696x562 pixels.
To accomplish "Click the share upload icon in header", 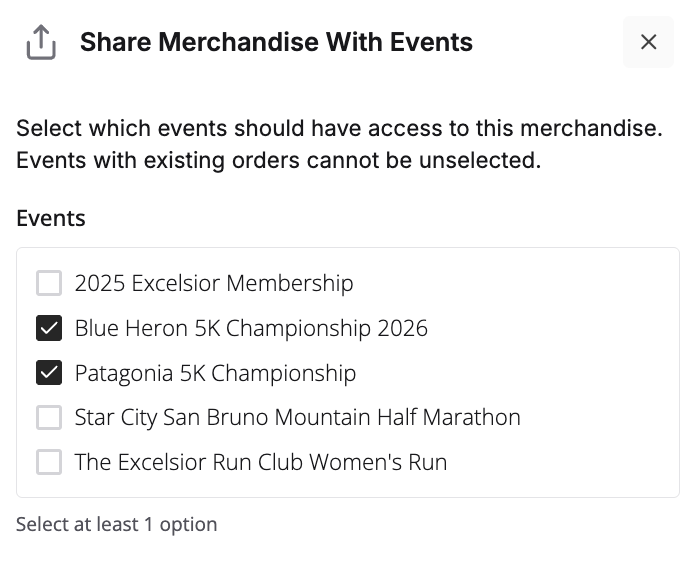I will pyautogui.click(x=41, y=42).
